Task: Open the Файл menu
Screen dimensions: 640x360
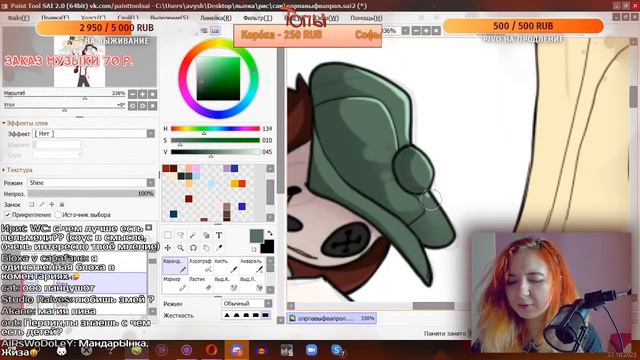Action: click(x=18, y=18)
